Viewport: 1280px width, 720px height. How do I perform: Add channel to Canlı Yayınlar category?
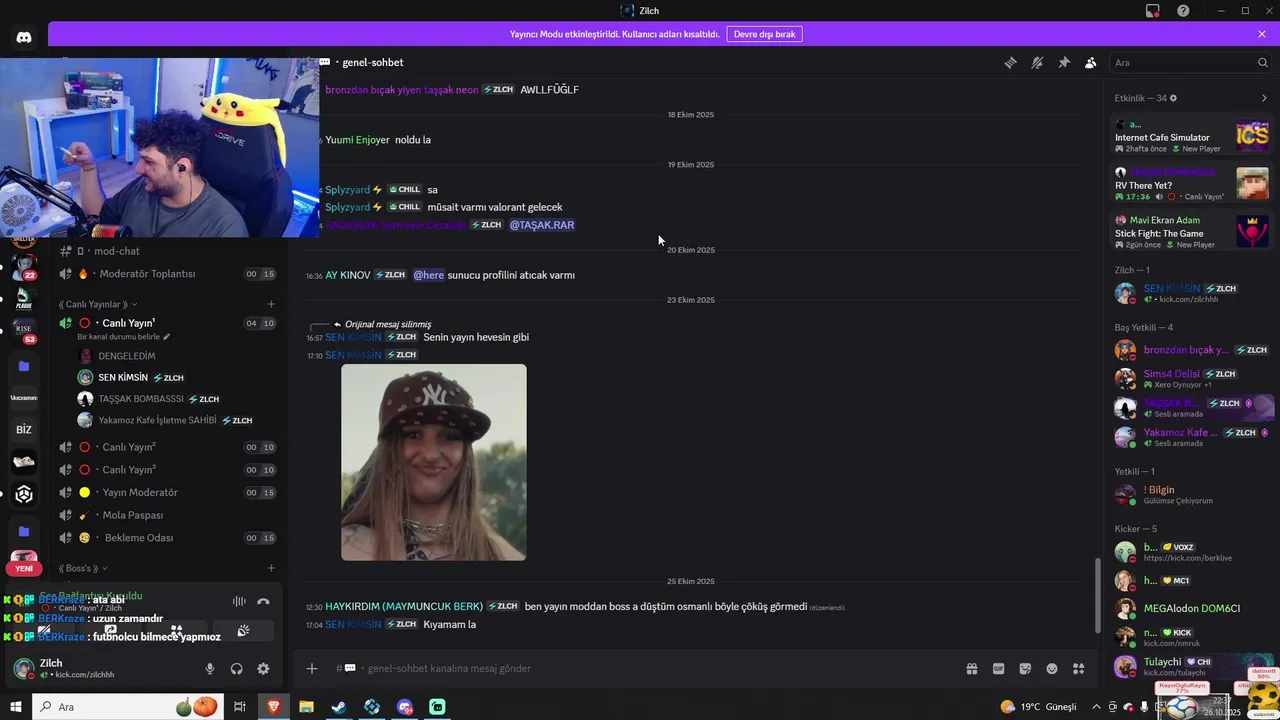pos(271,304)
